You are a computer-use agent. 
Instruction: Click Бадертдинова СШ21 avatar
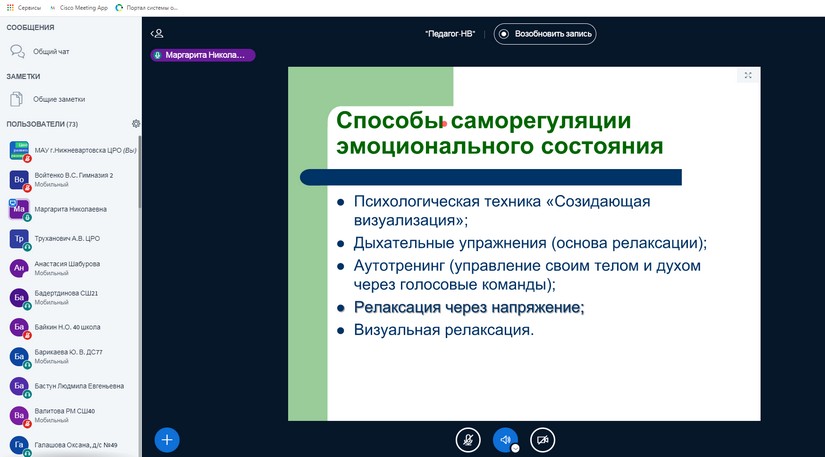pyautogui.click(x=19, y=298)
